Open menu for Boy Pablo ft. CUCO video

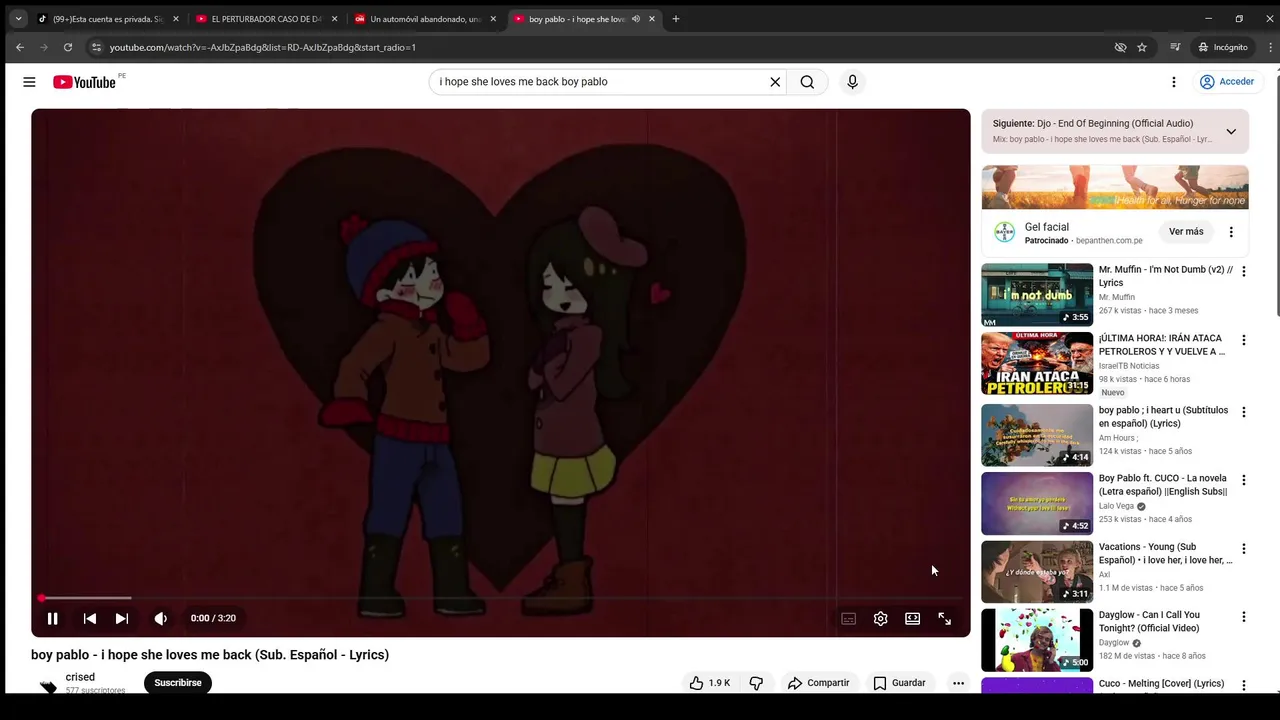(1244, 480)
